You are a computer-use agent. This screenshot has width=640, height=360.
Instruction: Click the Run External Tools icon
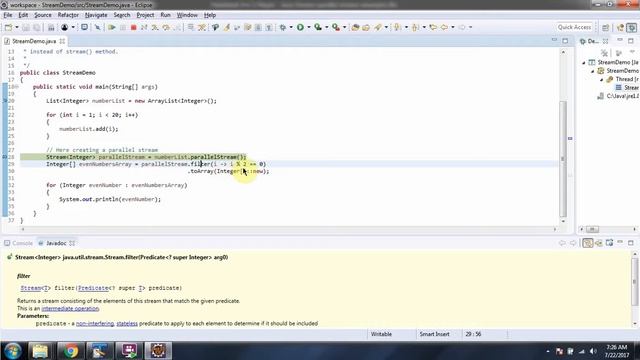[x=336, y=27]
